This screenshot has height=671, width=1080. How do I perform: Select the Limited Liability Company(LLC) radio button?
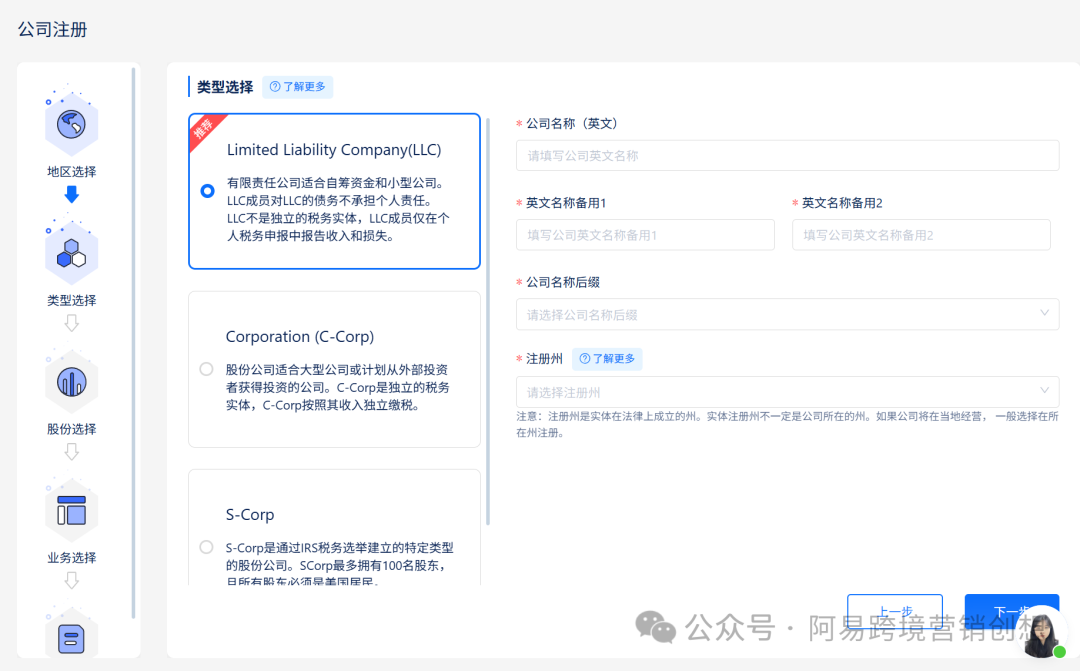206,192
